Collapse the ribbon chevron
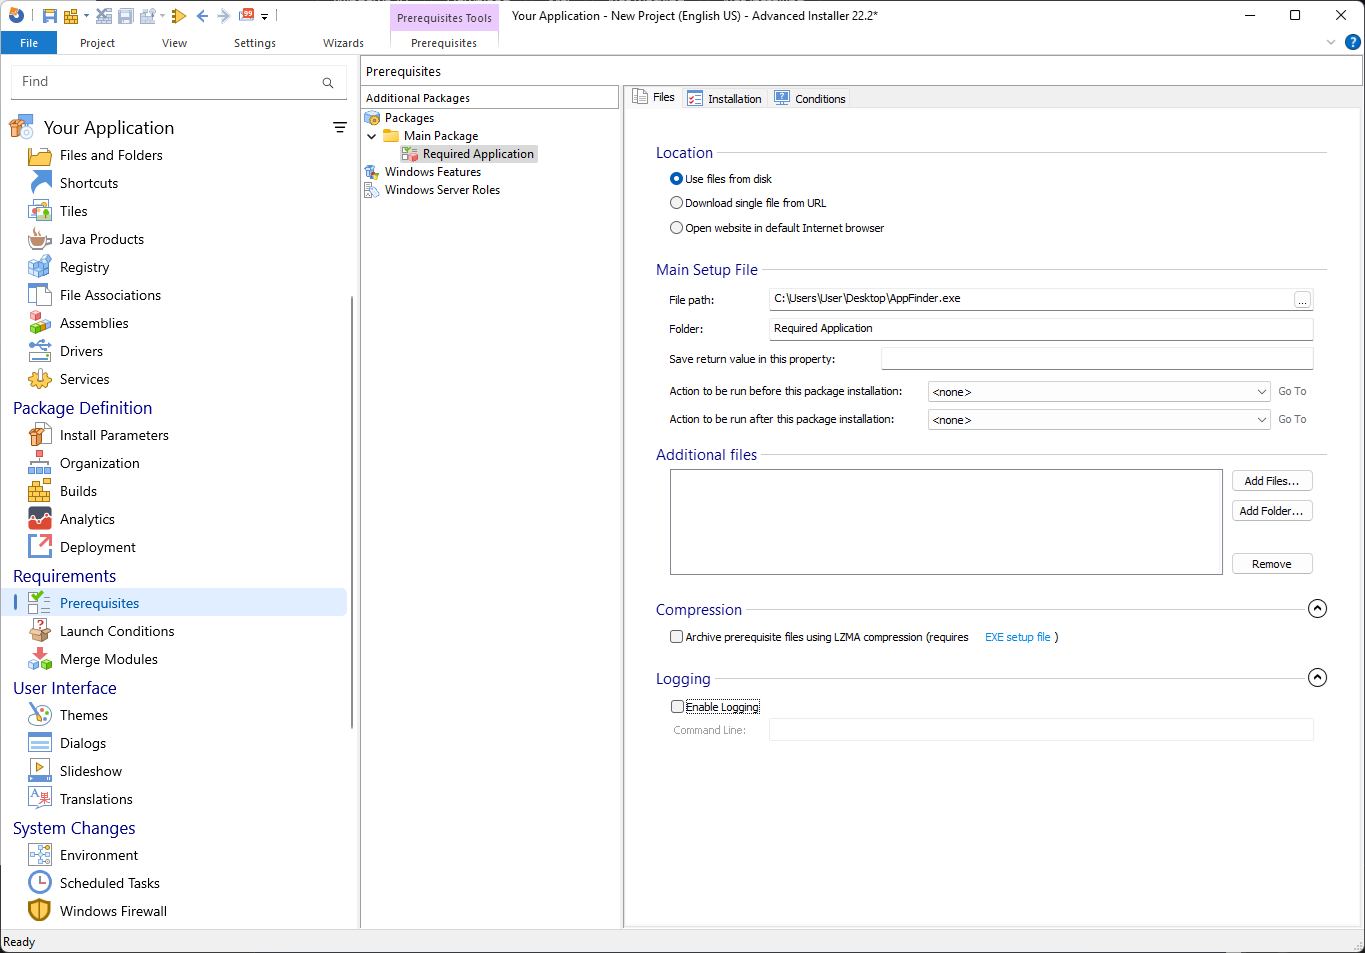This screenshot has width=1365, height=953. (x=1331, y=43)
